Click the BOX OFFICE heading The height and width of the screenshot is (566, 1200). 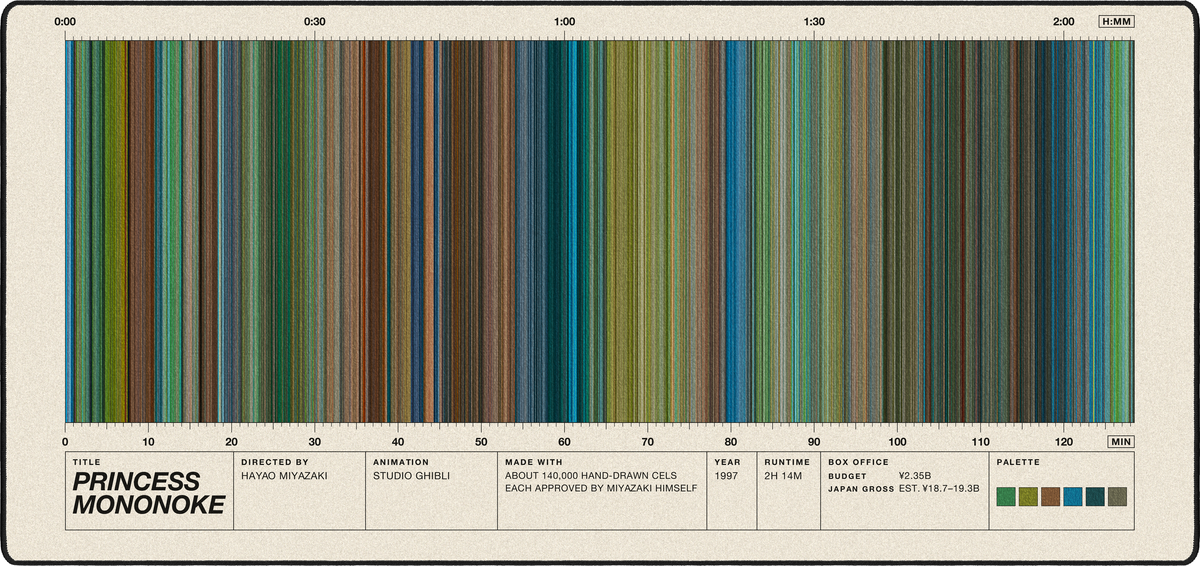pyautogui.click(x=858, y=463)
